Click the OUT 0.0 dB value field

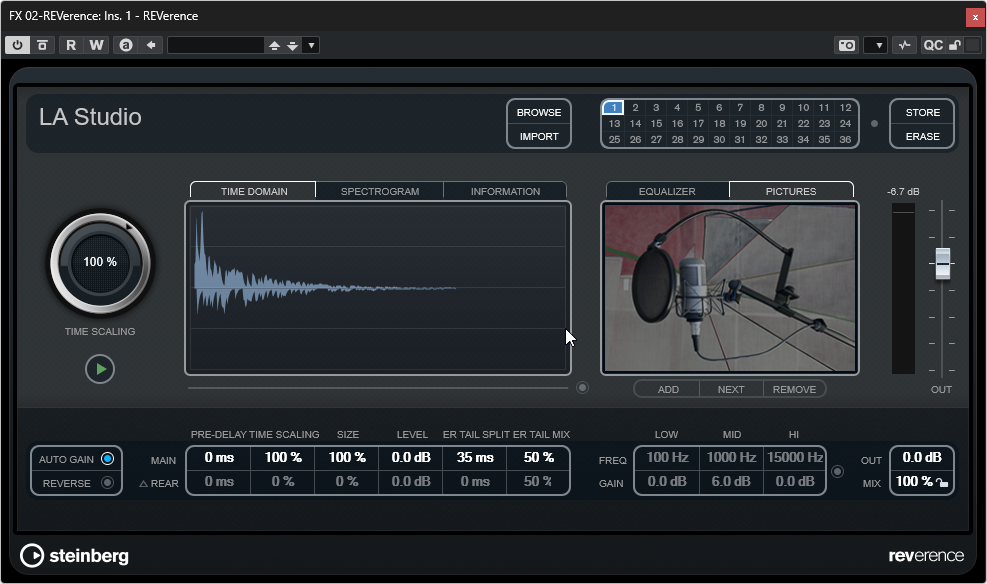coord(922,458)
